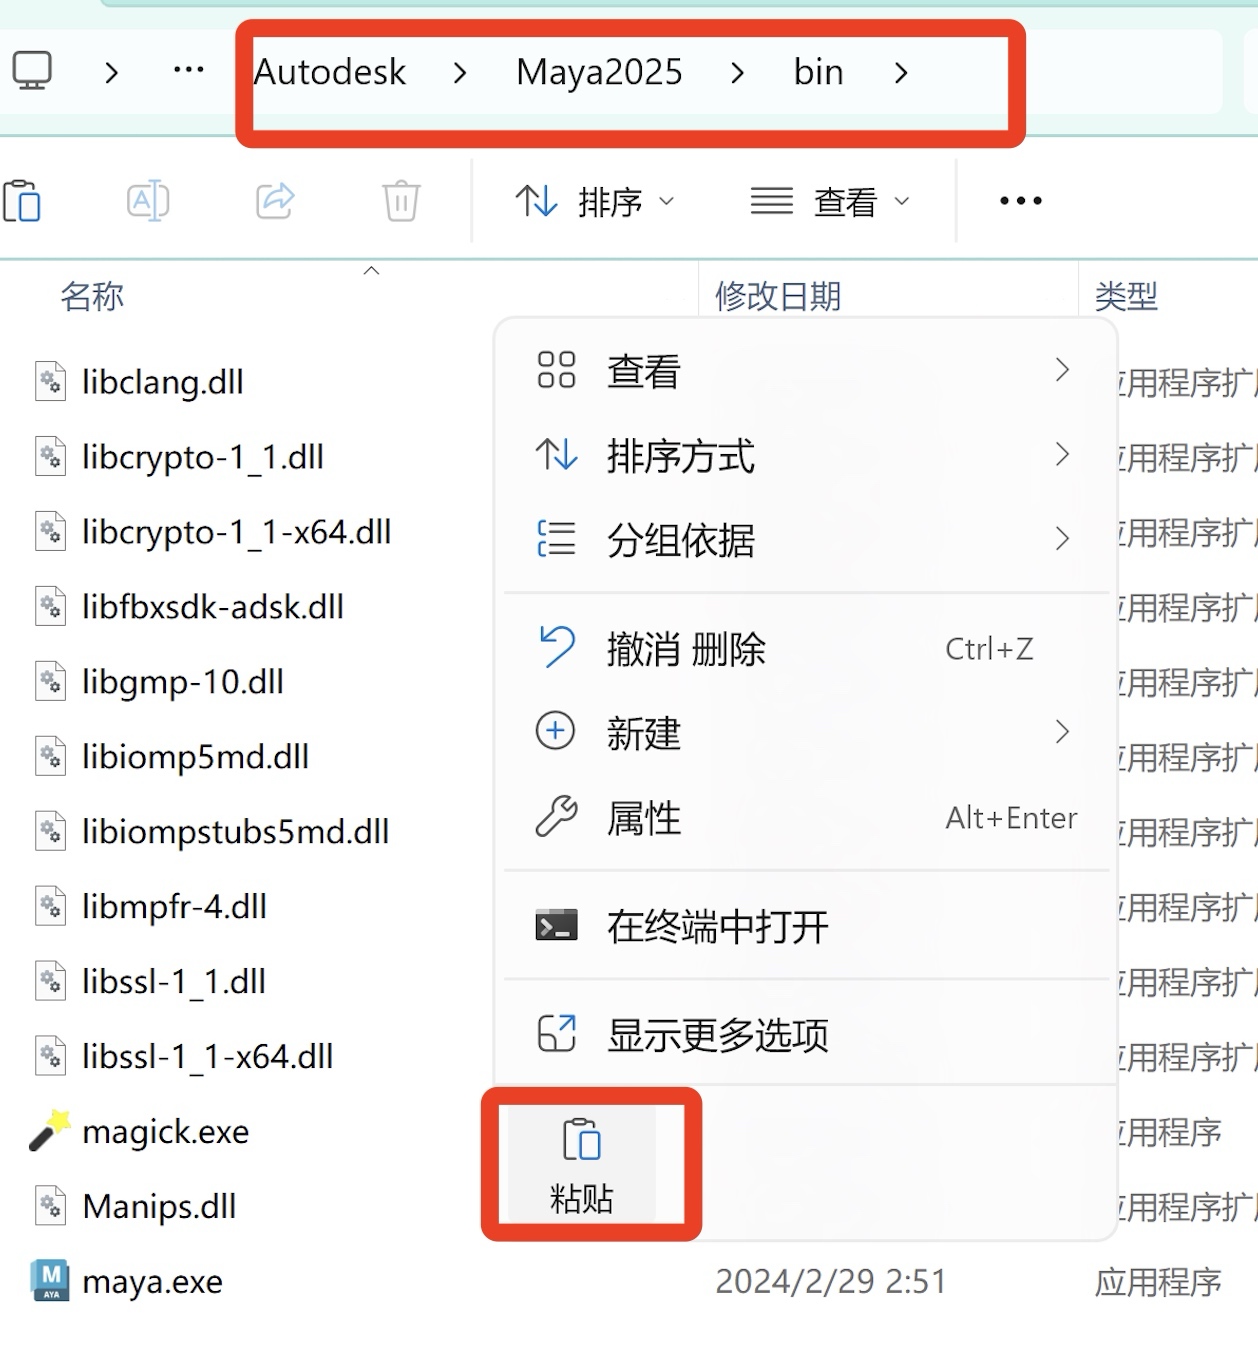
Task: Click the rename toolbar icon
Action: click(148, 201)
